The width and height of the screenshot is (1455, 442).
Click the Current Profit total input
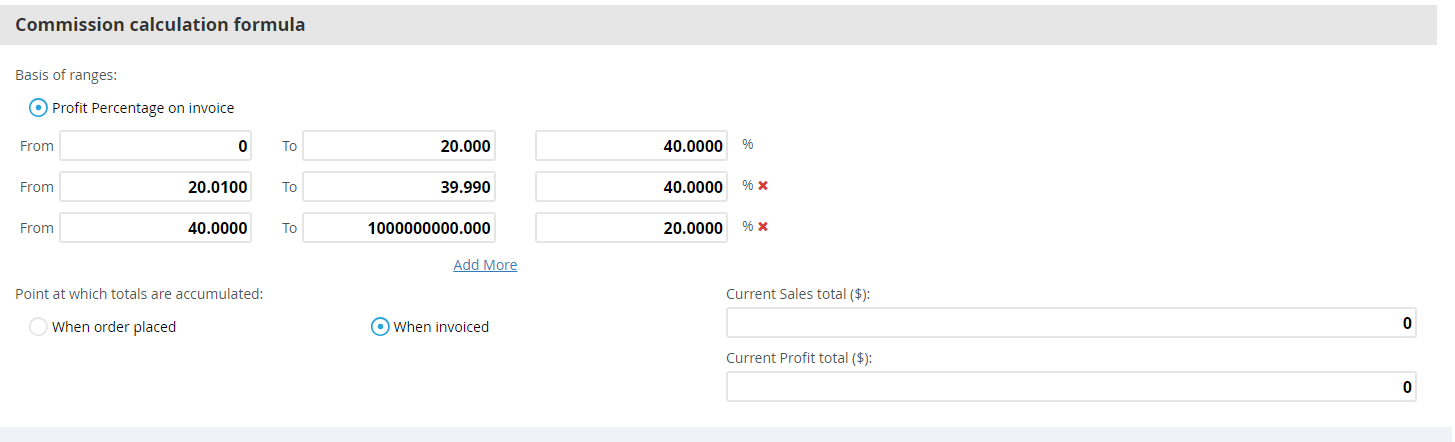pyautogui.click(x=1071, y=387)
